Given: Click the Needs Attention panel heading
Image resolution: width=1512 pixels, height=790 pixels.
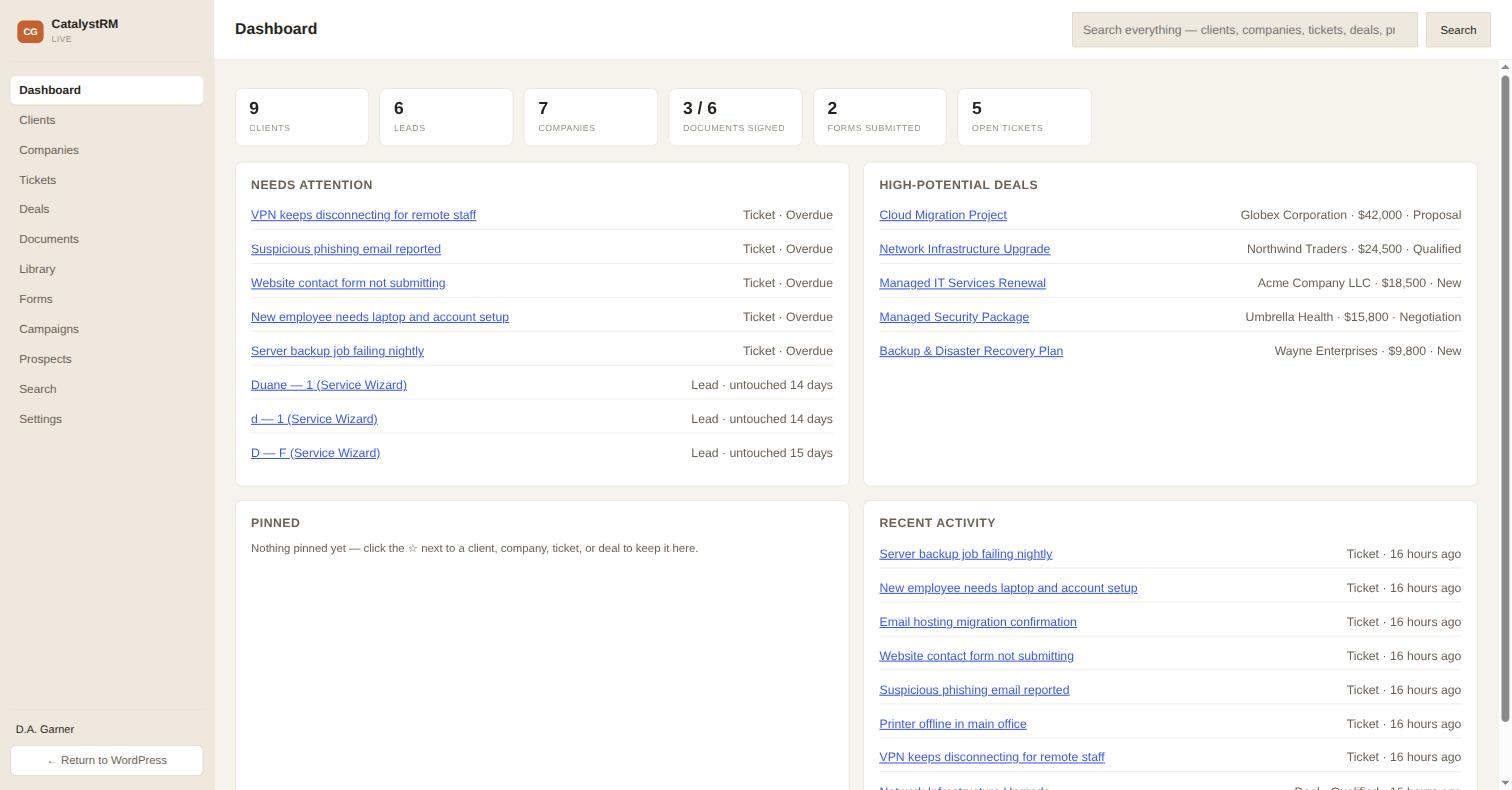Looking at the screenshot, I should coord(312,185).
